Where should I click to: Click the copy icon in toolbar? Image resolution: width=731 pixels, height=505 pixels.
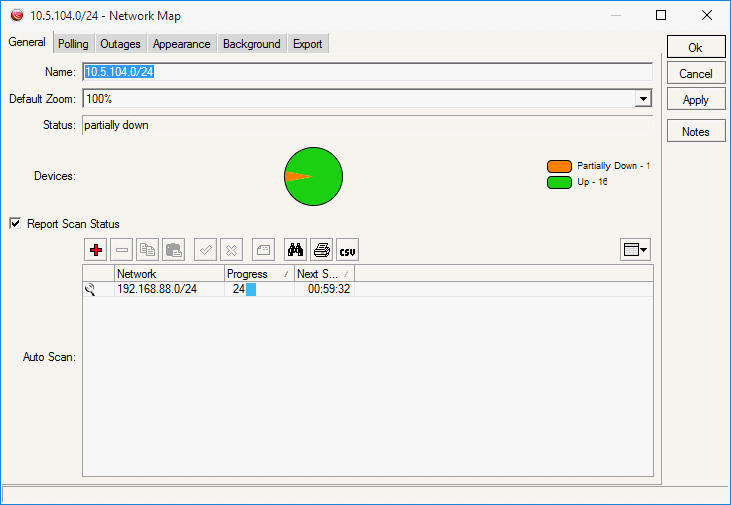point(148,249)
